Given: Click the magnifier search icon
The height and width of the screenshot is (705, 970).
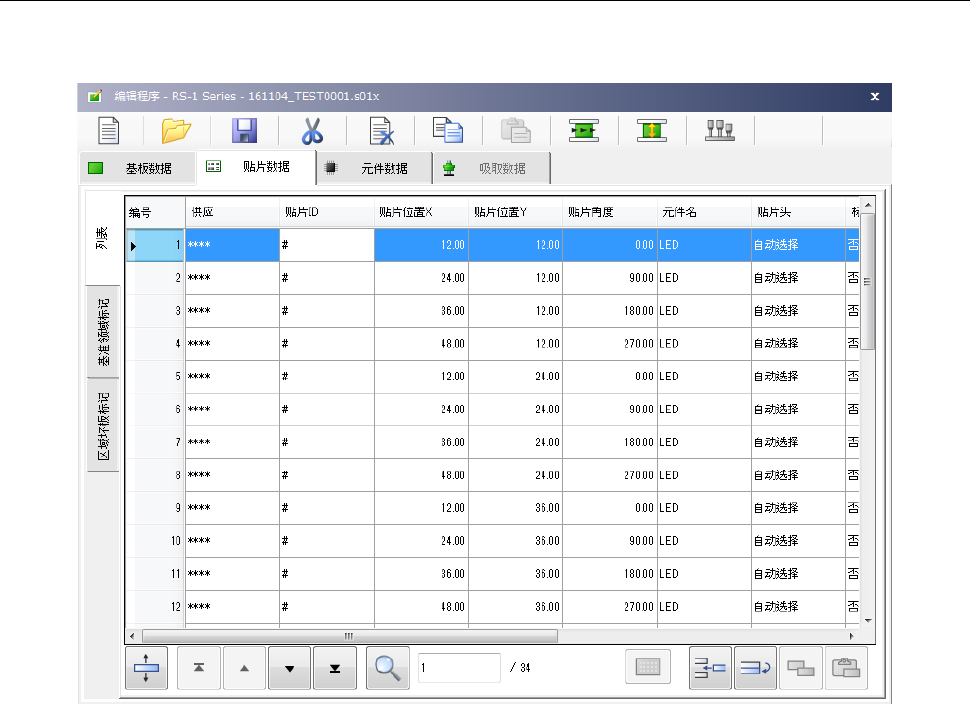Looking at the screenshot, I should coord(387,669).
